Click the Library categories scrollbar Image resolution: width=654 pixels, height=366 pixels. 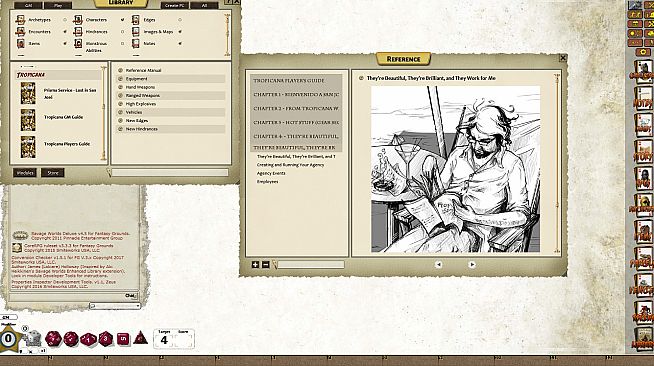click(227, 35)
